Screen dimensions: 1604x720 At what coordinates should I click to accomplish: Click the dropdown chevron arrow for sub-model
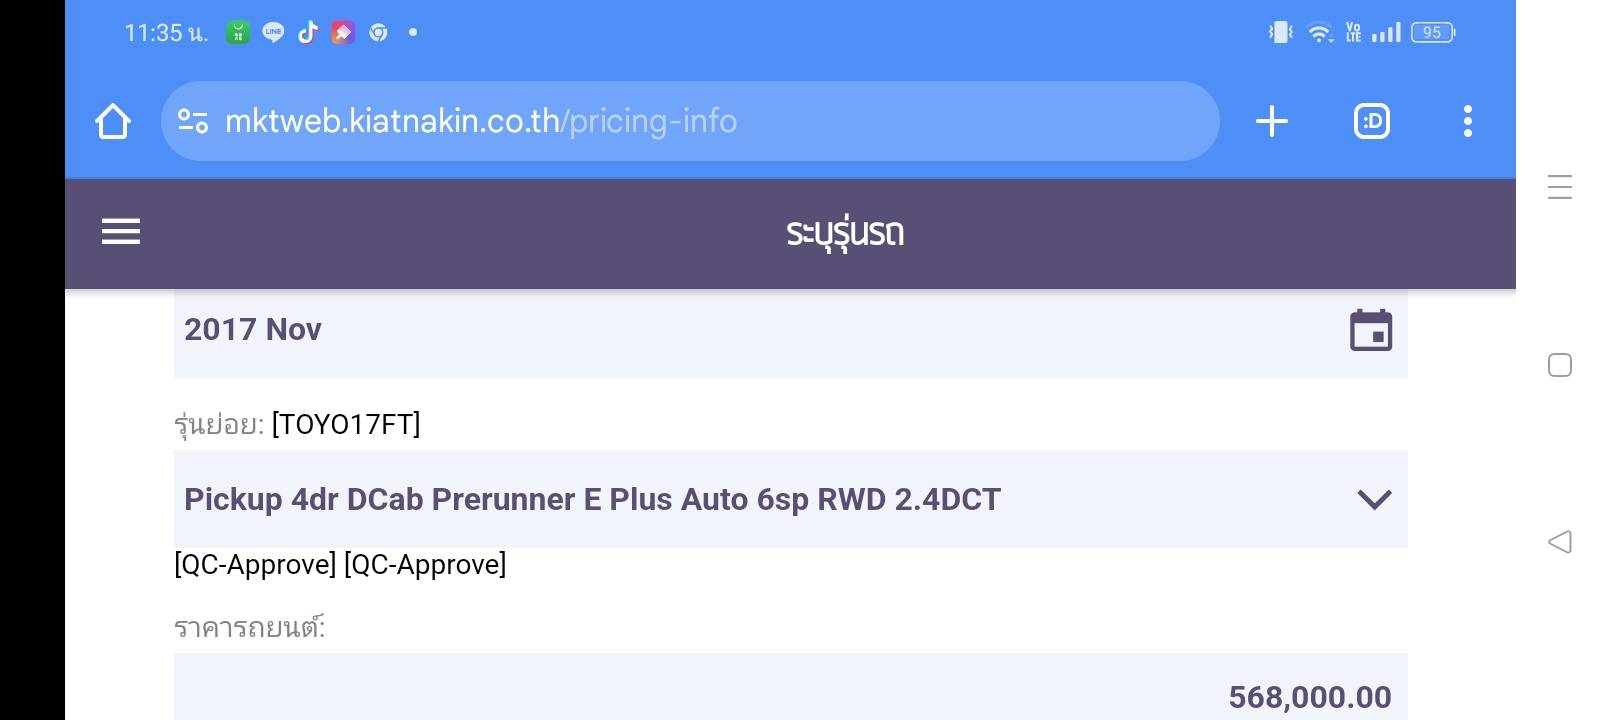click(x=1374, y=499)
